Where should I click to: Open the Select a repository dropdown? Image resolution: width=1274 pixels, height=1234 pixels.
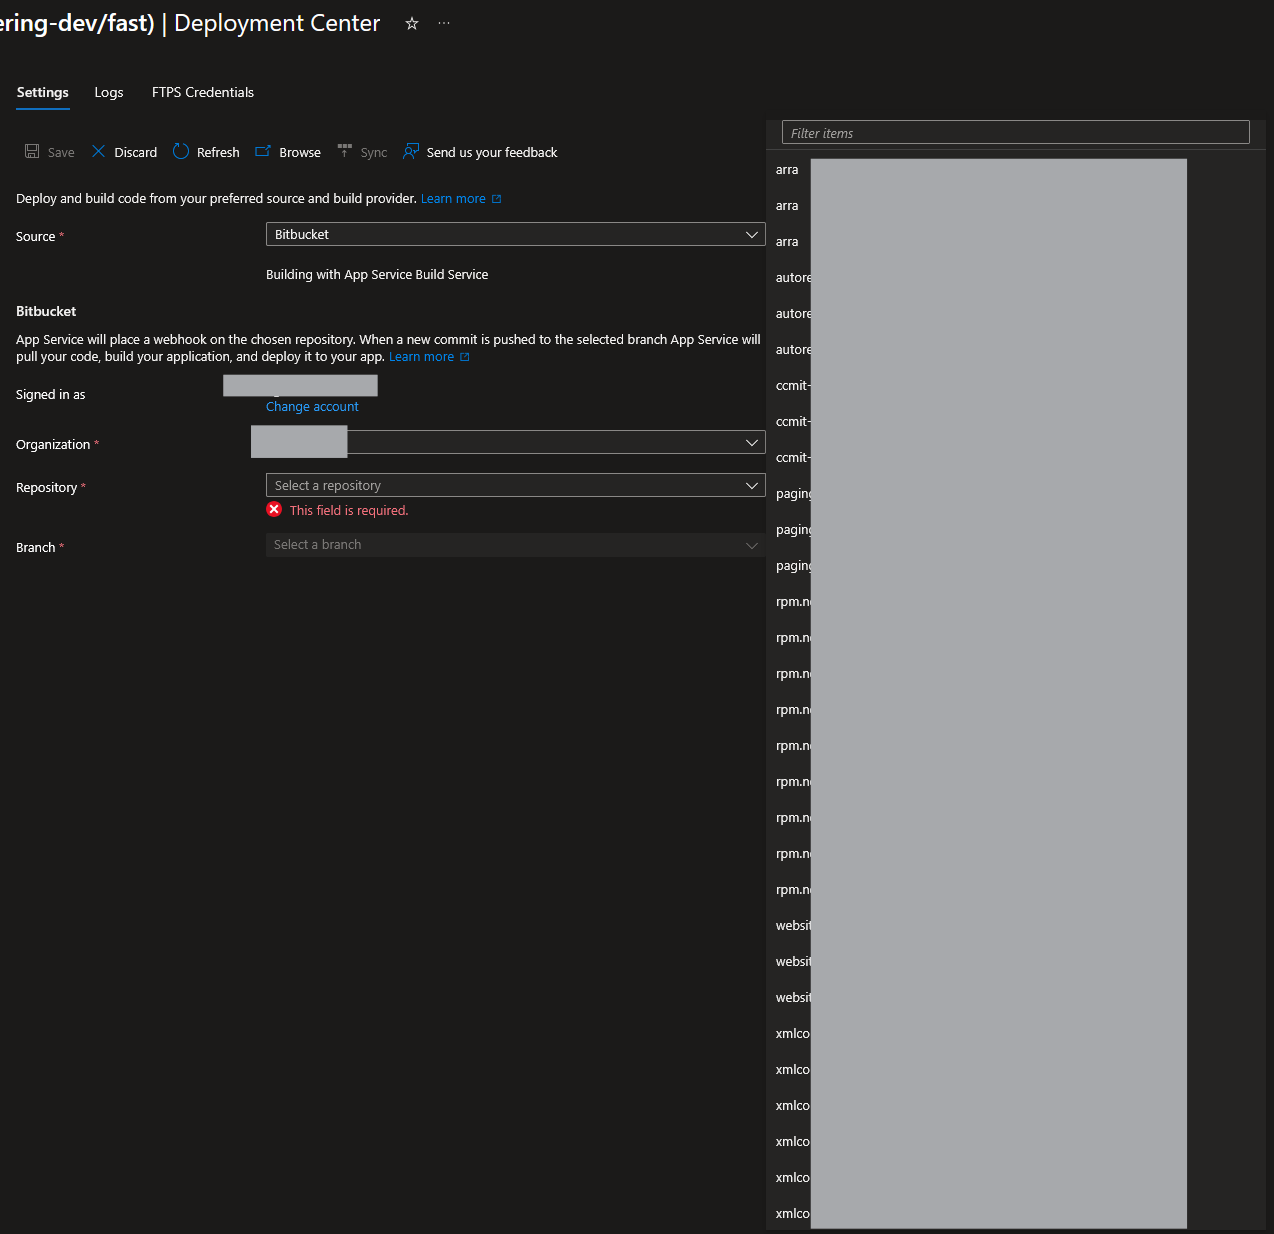click(515, 485)
